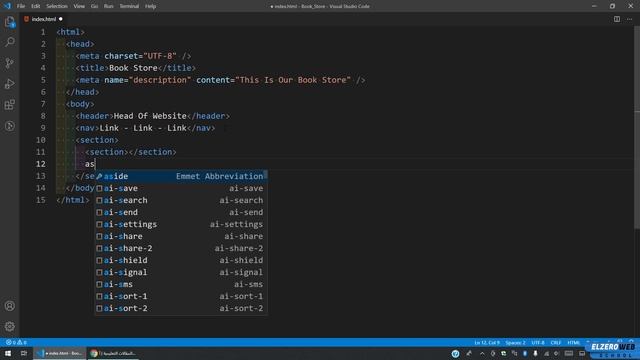Screen dimensions: 640x360
Task: Open Task View on the taskbar
Action: pos(24,353)
